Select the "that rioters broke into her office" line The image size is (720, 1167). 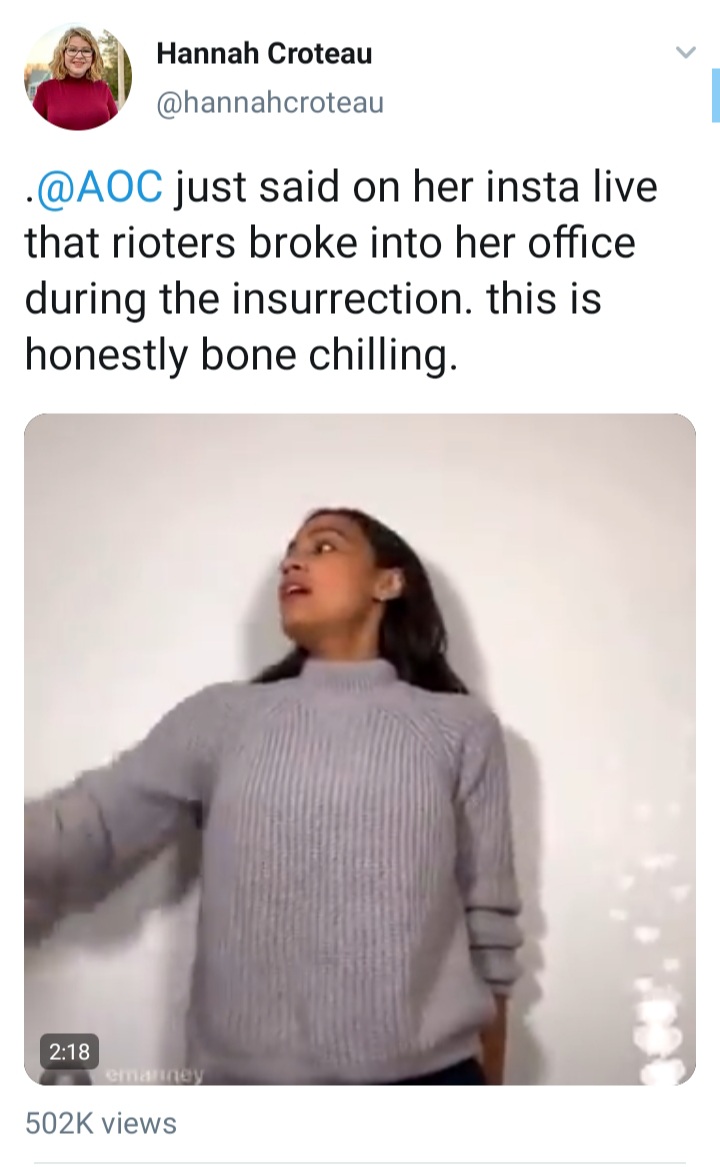330,243
